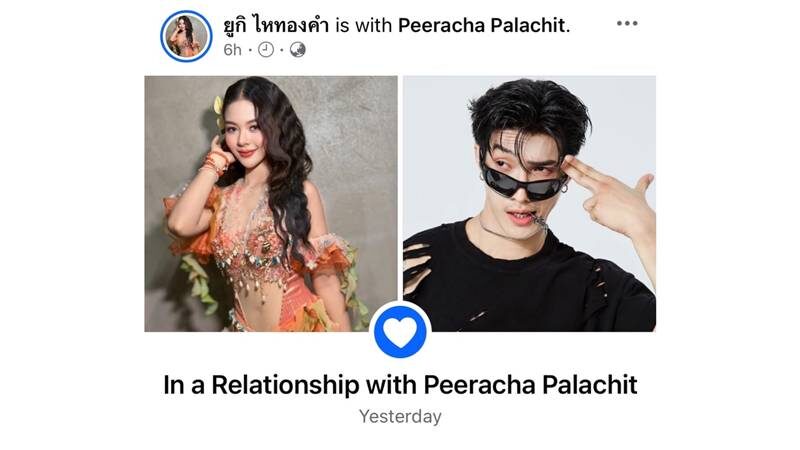Open ยูกิ ไหทองคำ profile name link

276,24
